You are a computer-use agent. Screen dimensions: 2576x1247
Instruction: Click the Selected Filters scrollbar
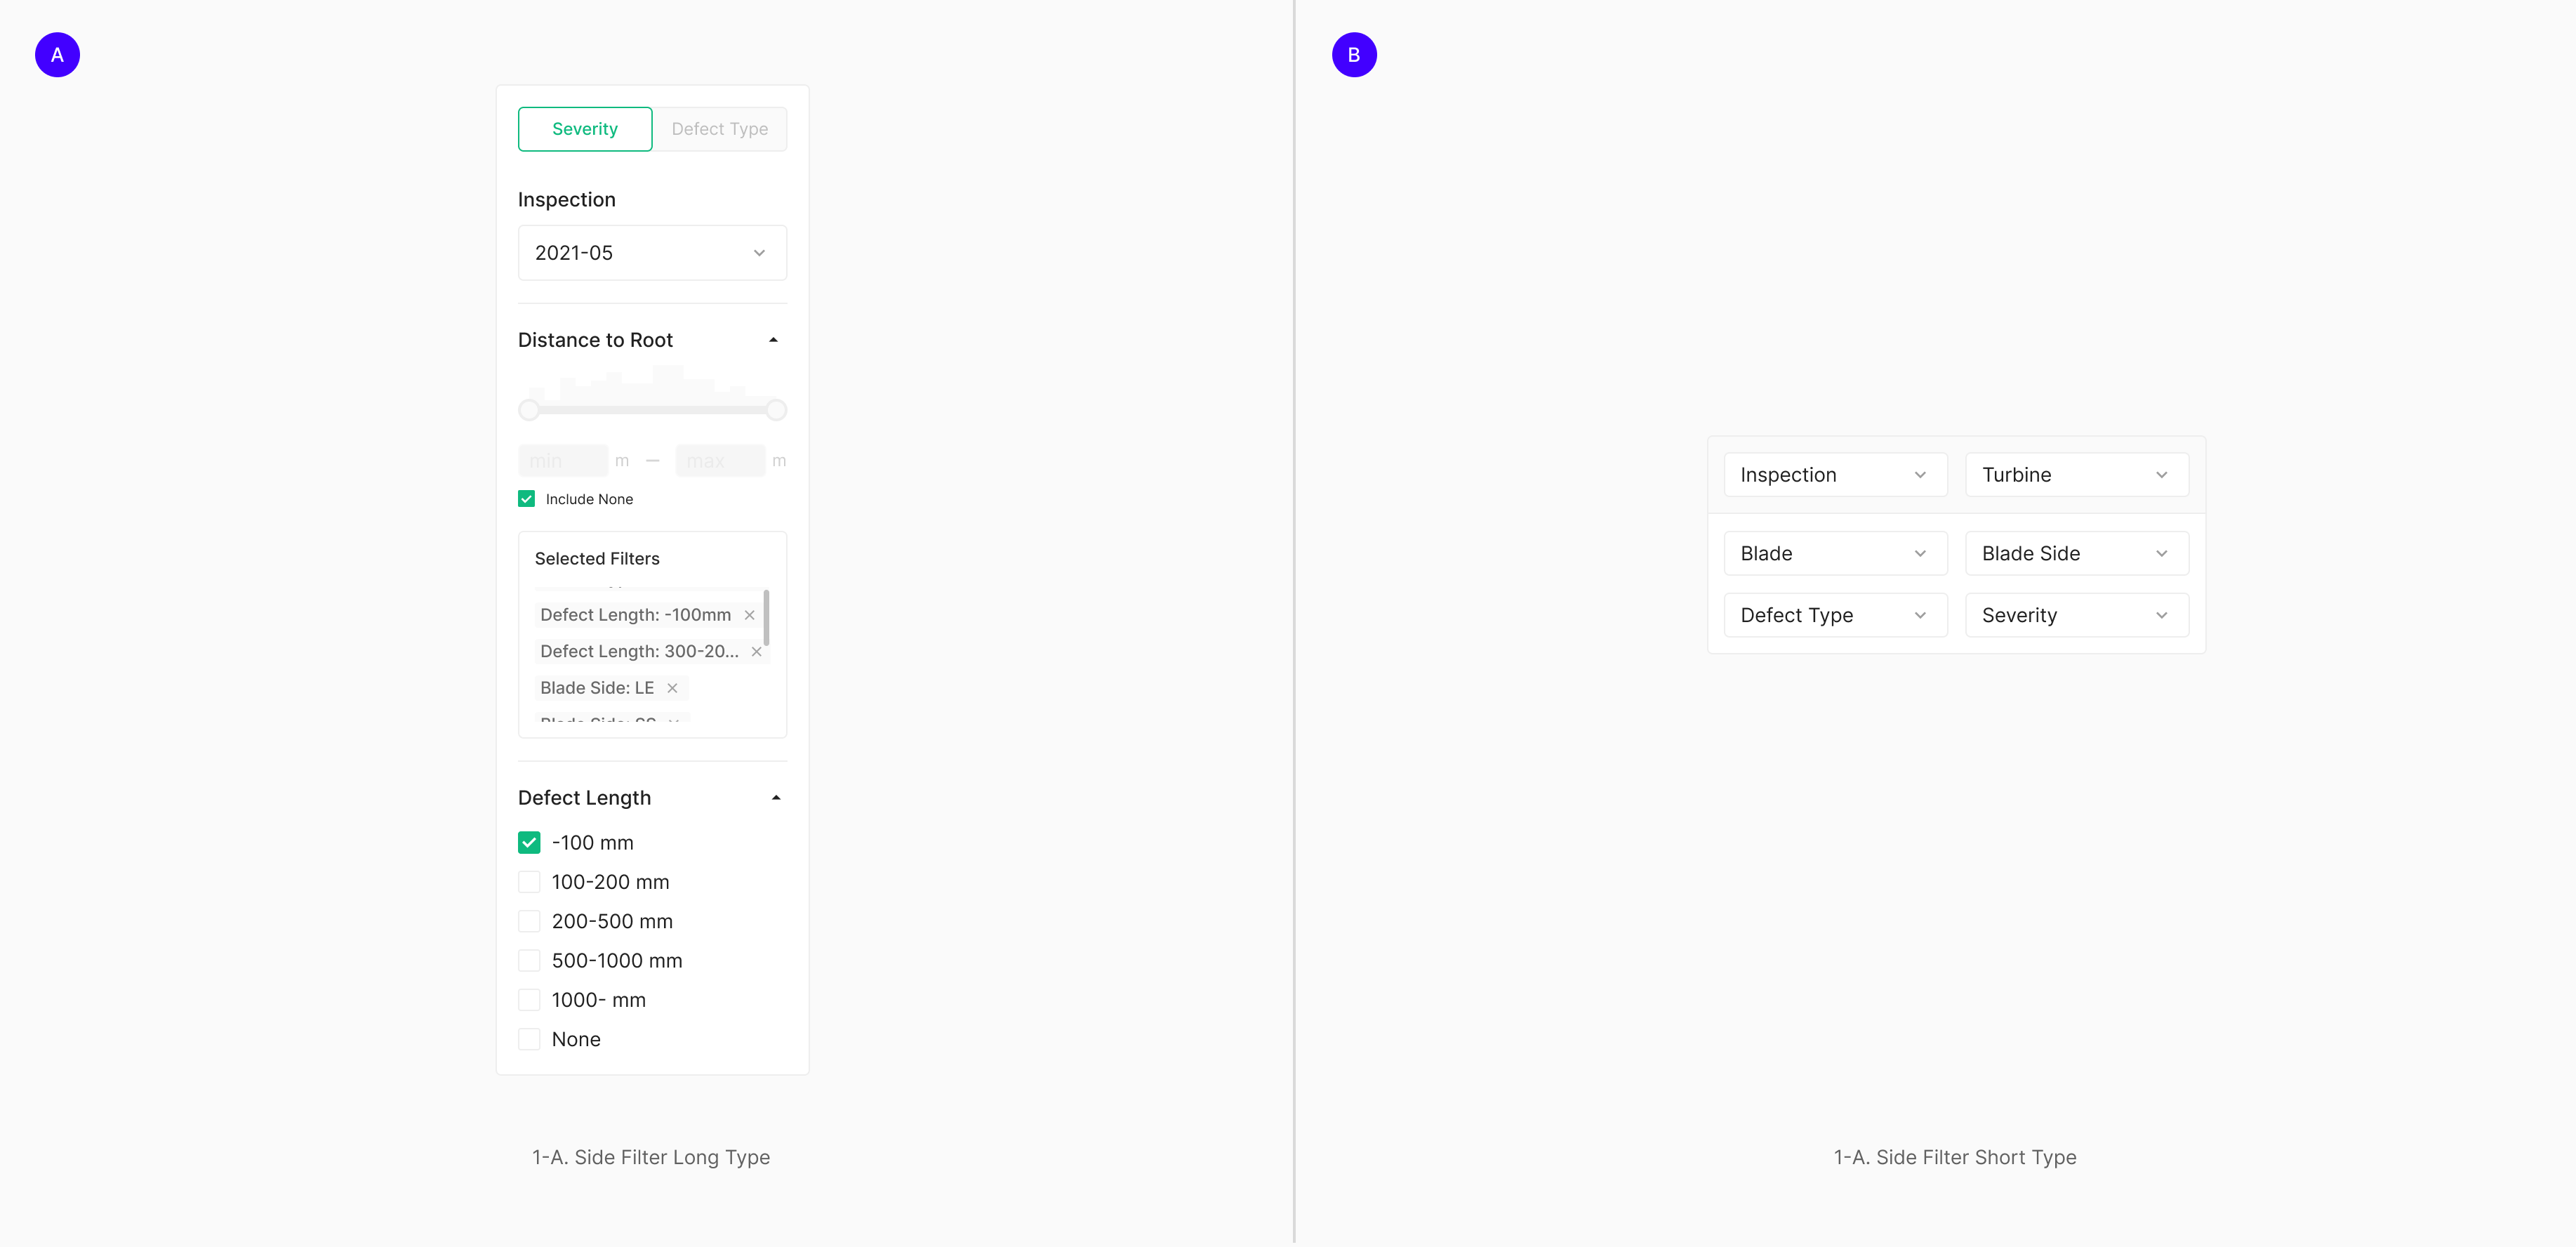pos(766,617)
